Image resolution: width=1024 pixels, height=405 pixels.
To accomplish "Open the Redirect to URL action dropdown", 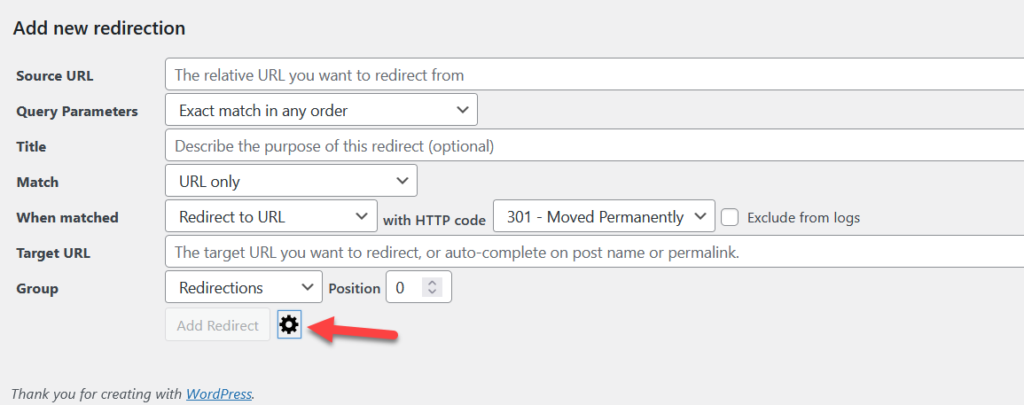I will coord(271,216).
